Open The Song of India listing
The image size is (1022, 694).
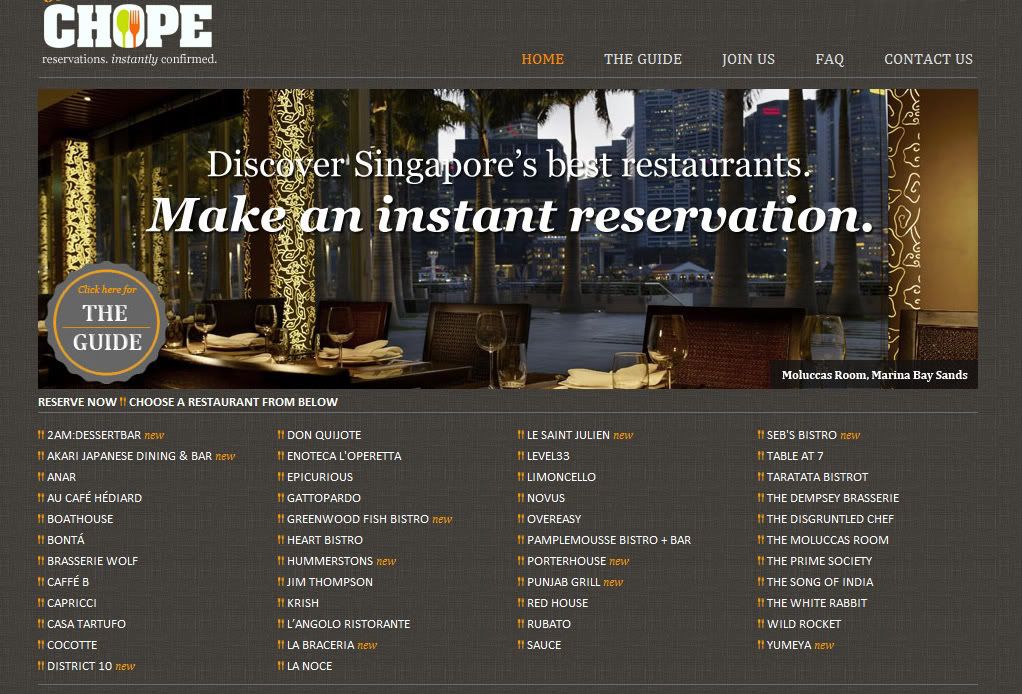click(x=820, y=582)
